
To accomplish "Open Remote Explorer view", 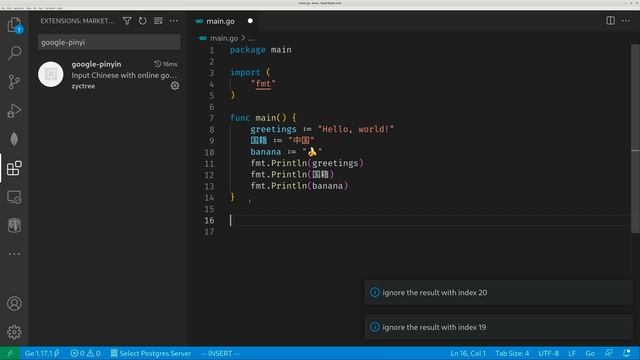I will click(x=14, y=197).
